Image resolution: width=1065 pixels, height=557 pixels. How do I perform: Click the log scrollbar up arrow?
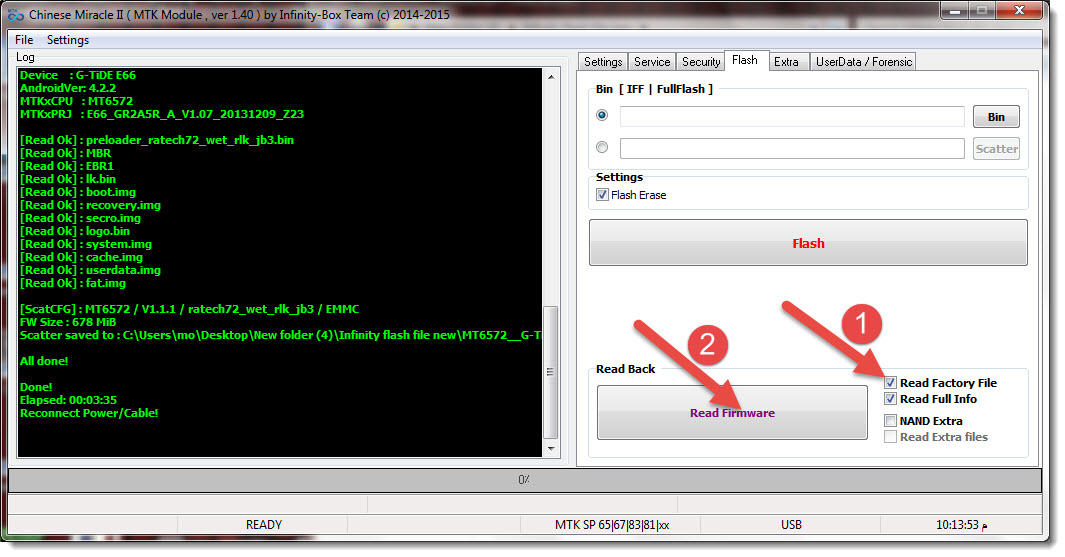551,77
